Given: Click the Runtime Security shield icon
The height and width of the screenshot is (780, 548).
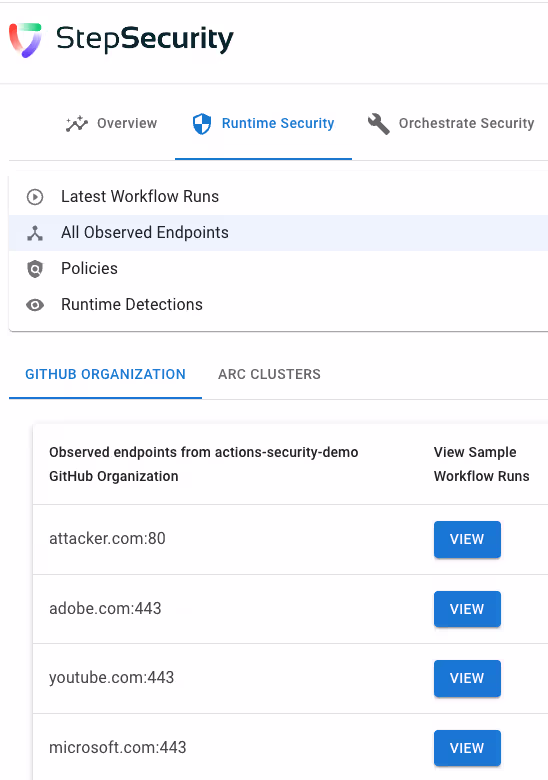Looking at the screenshot, I should click(x=202, y=123).
